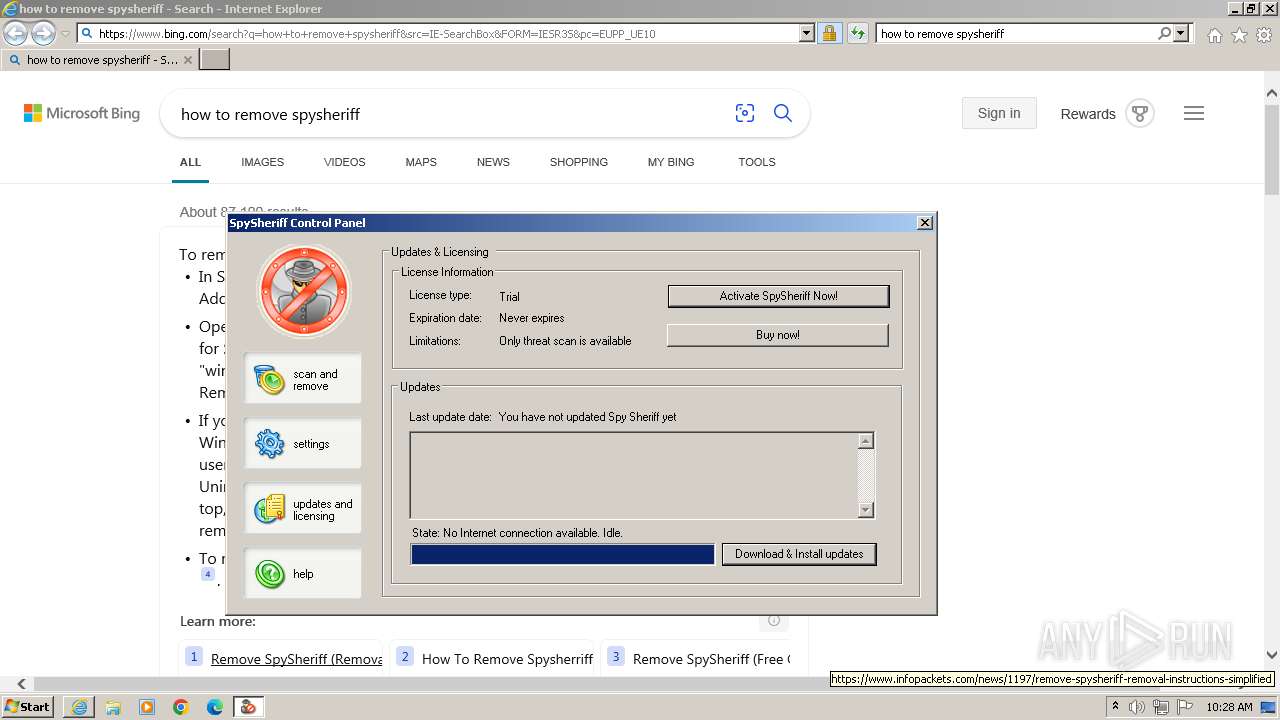Click the browser address bar

[x=438, y=34]
